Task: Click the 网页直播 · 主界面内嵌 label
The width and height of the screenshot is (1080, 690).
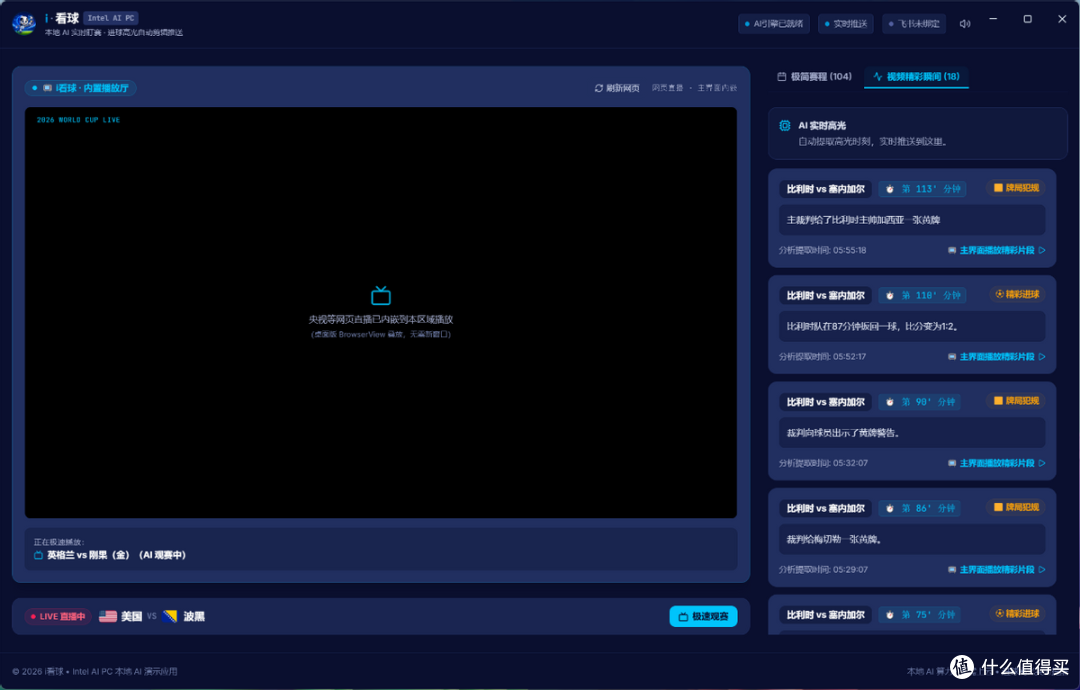Action: (x=694, y=88)
